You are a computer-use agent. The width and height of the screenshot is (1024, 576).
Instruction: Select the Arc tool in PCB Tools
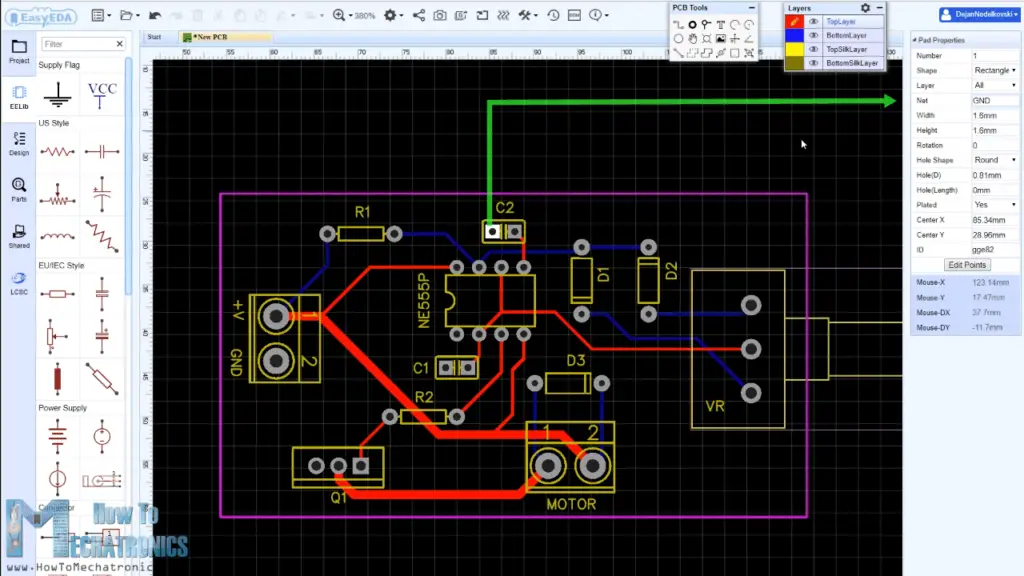tap(735, 23)
